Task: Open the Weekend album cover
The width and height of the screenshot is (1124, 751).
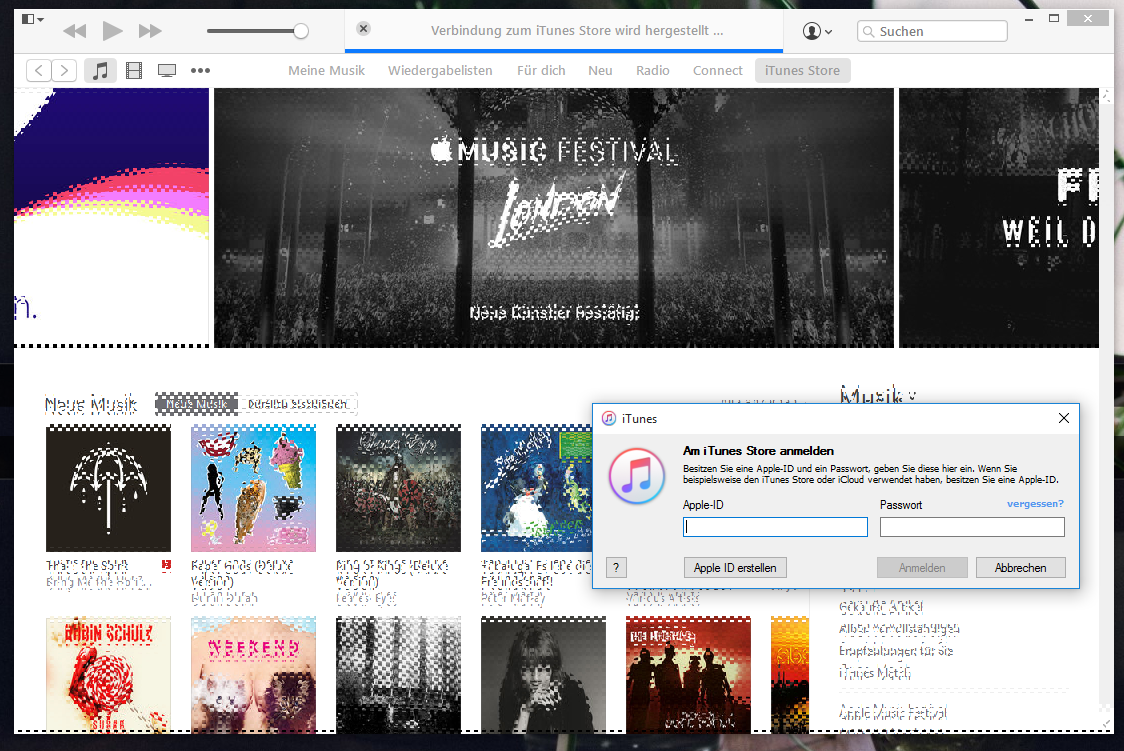Action: (x=254, y=674)
